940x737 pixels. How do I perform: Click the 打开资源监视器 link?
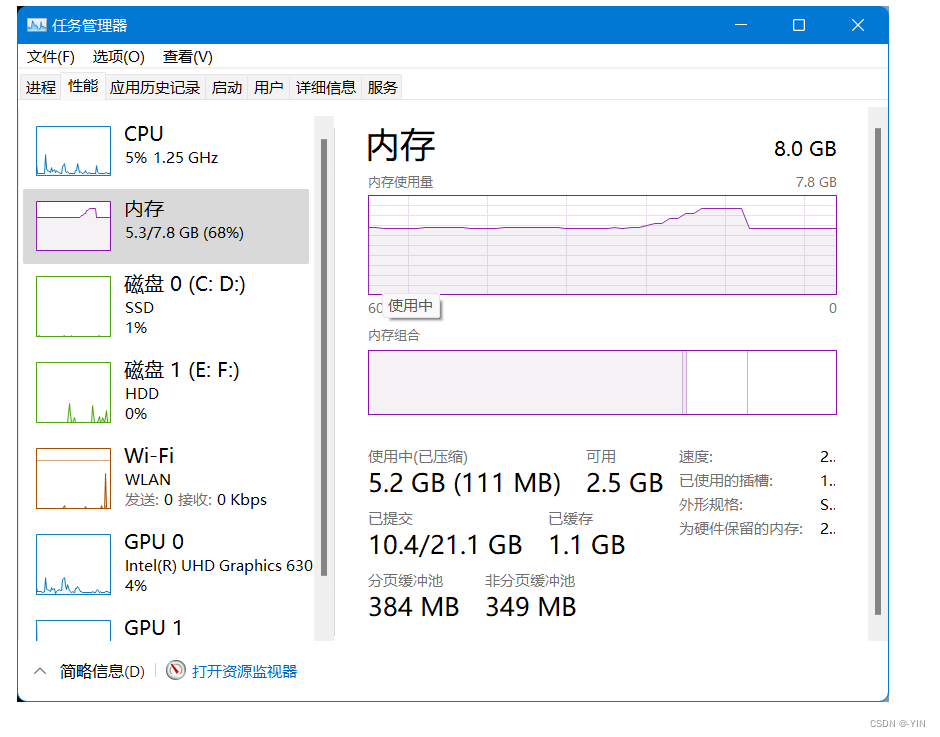pyautogui.click(x=245, y=671)
